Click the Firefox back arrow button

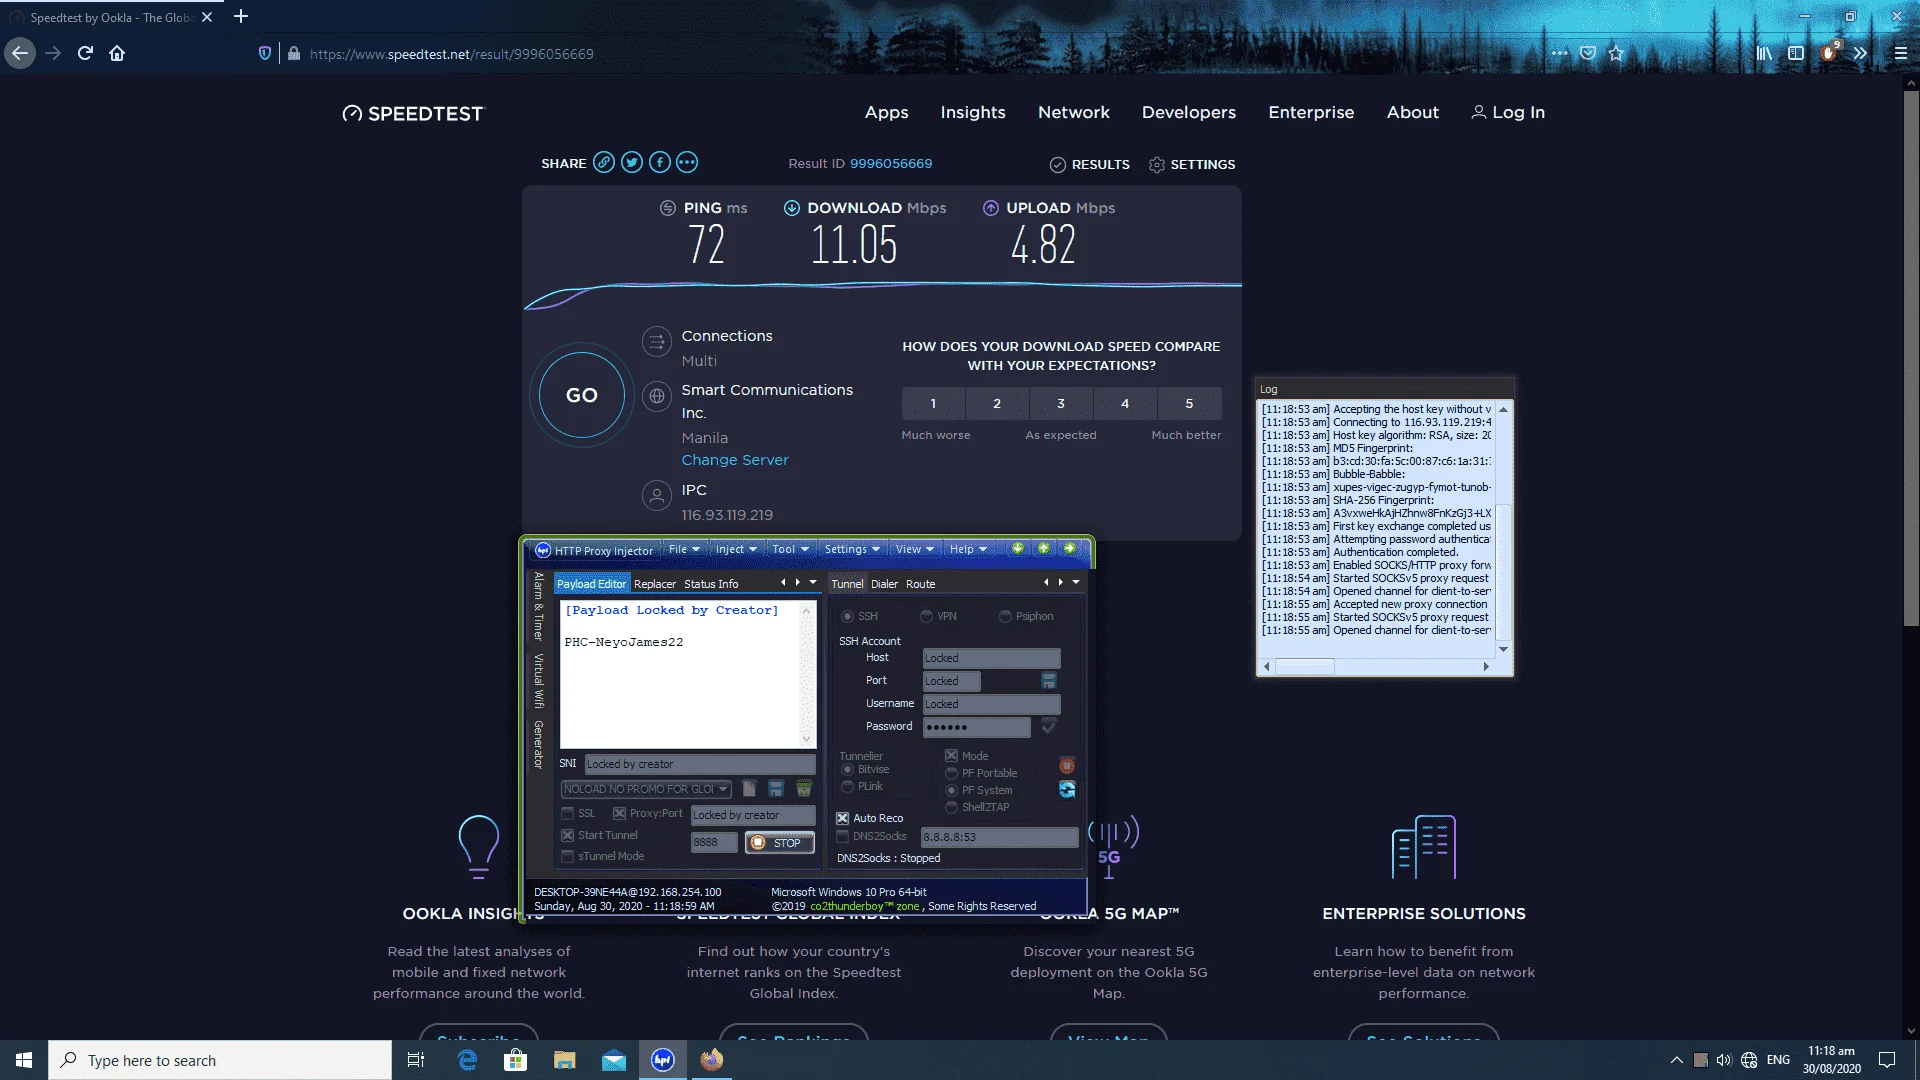tap(20, 53)
